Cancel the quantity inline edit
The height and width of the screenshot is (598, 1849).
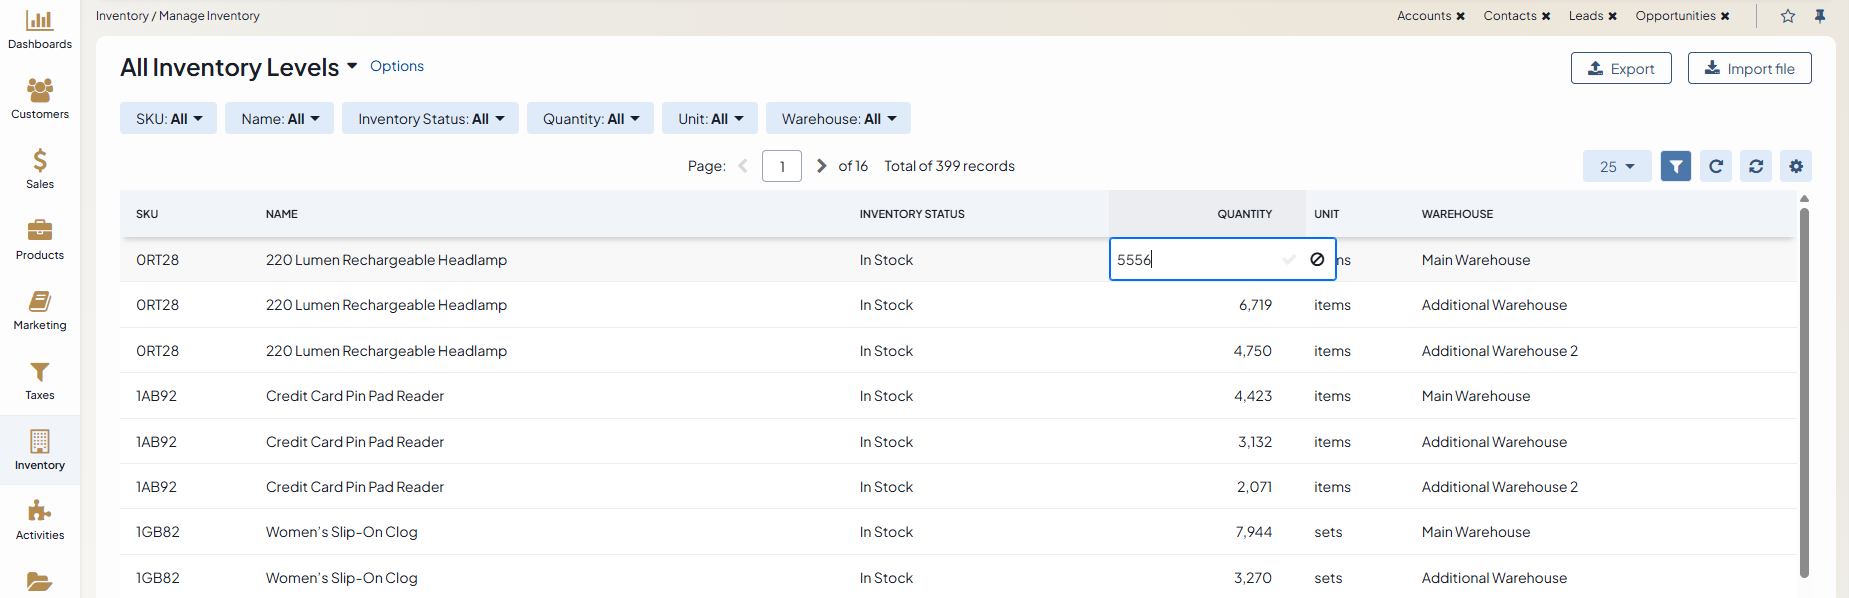(1317, 259)
